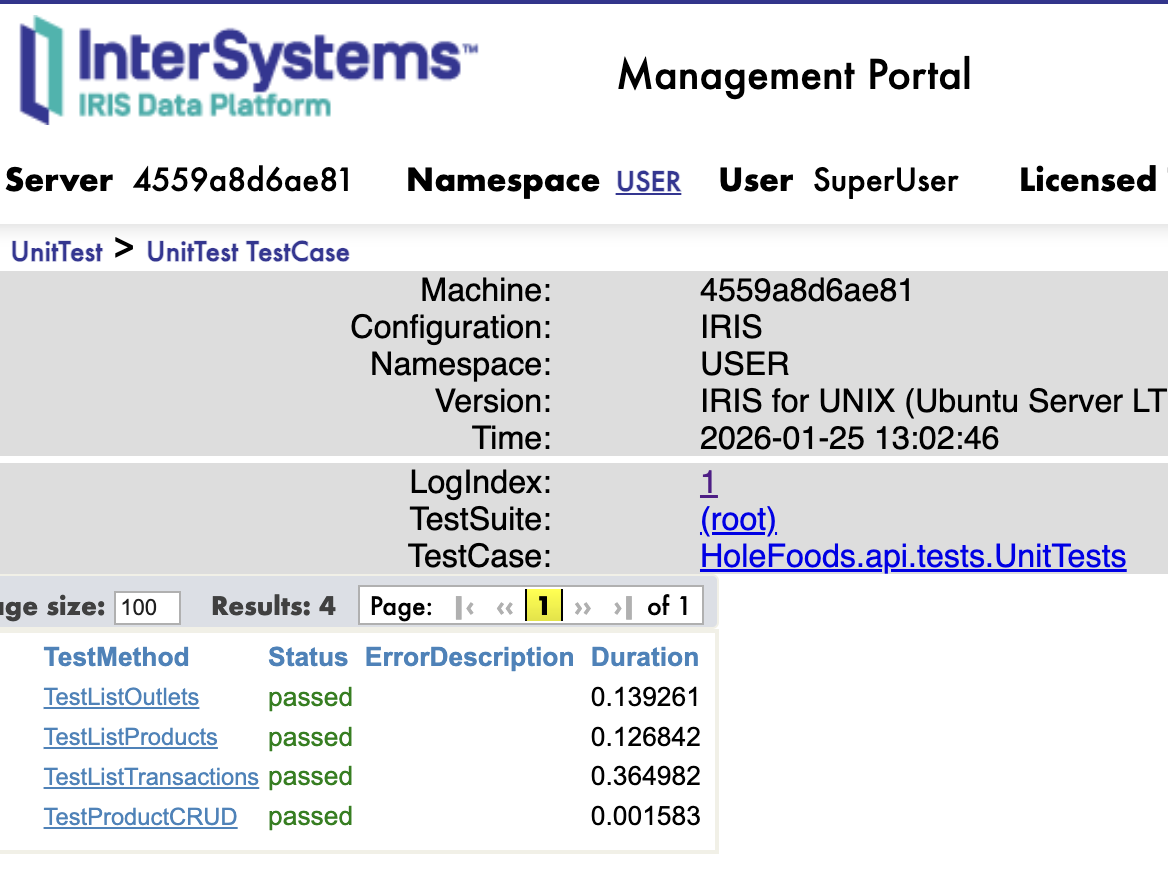Select page number 1 in pager
This screenshot has height=888, width=1168.
tap(544, 606)
